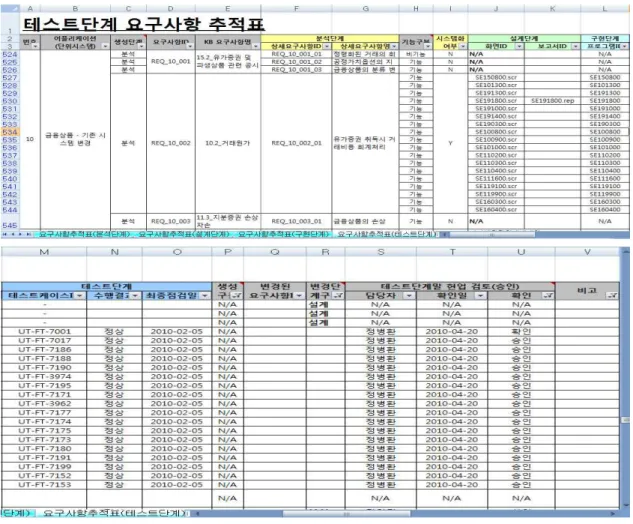Screen dimensions: 633x524
Task: Click the lower sheet horizontal scrollbar thumb
Action: (x=347, y=514)
